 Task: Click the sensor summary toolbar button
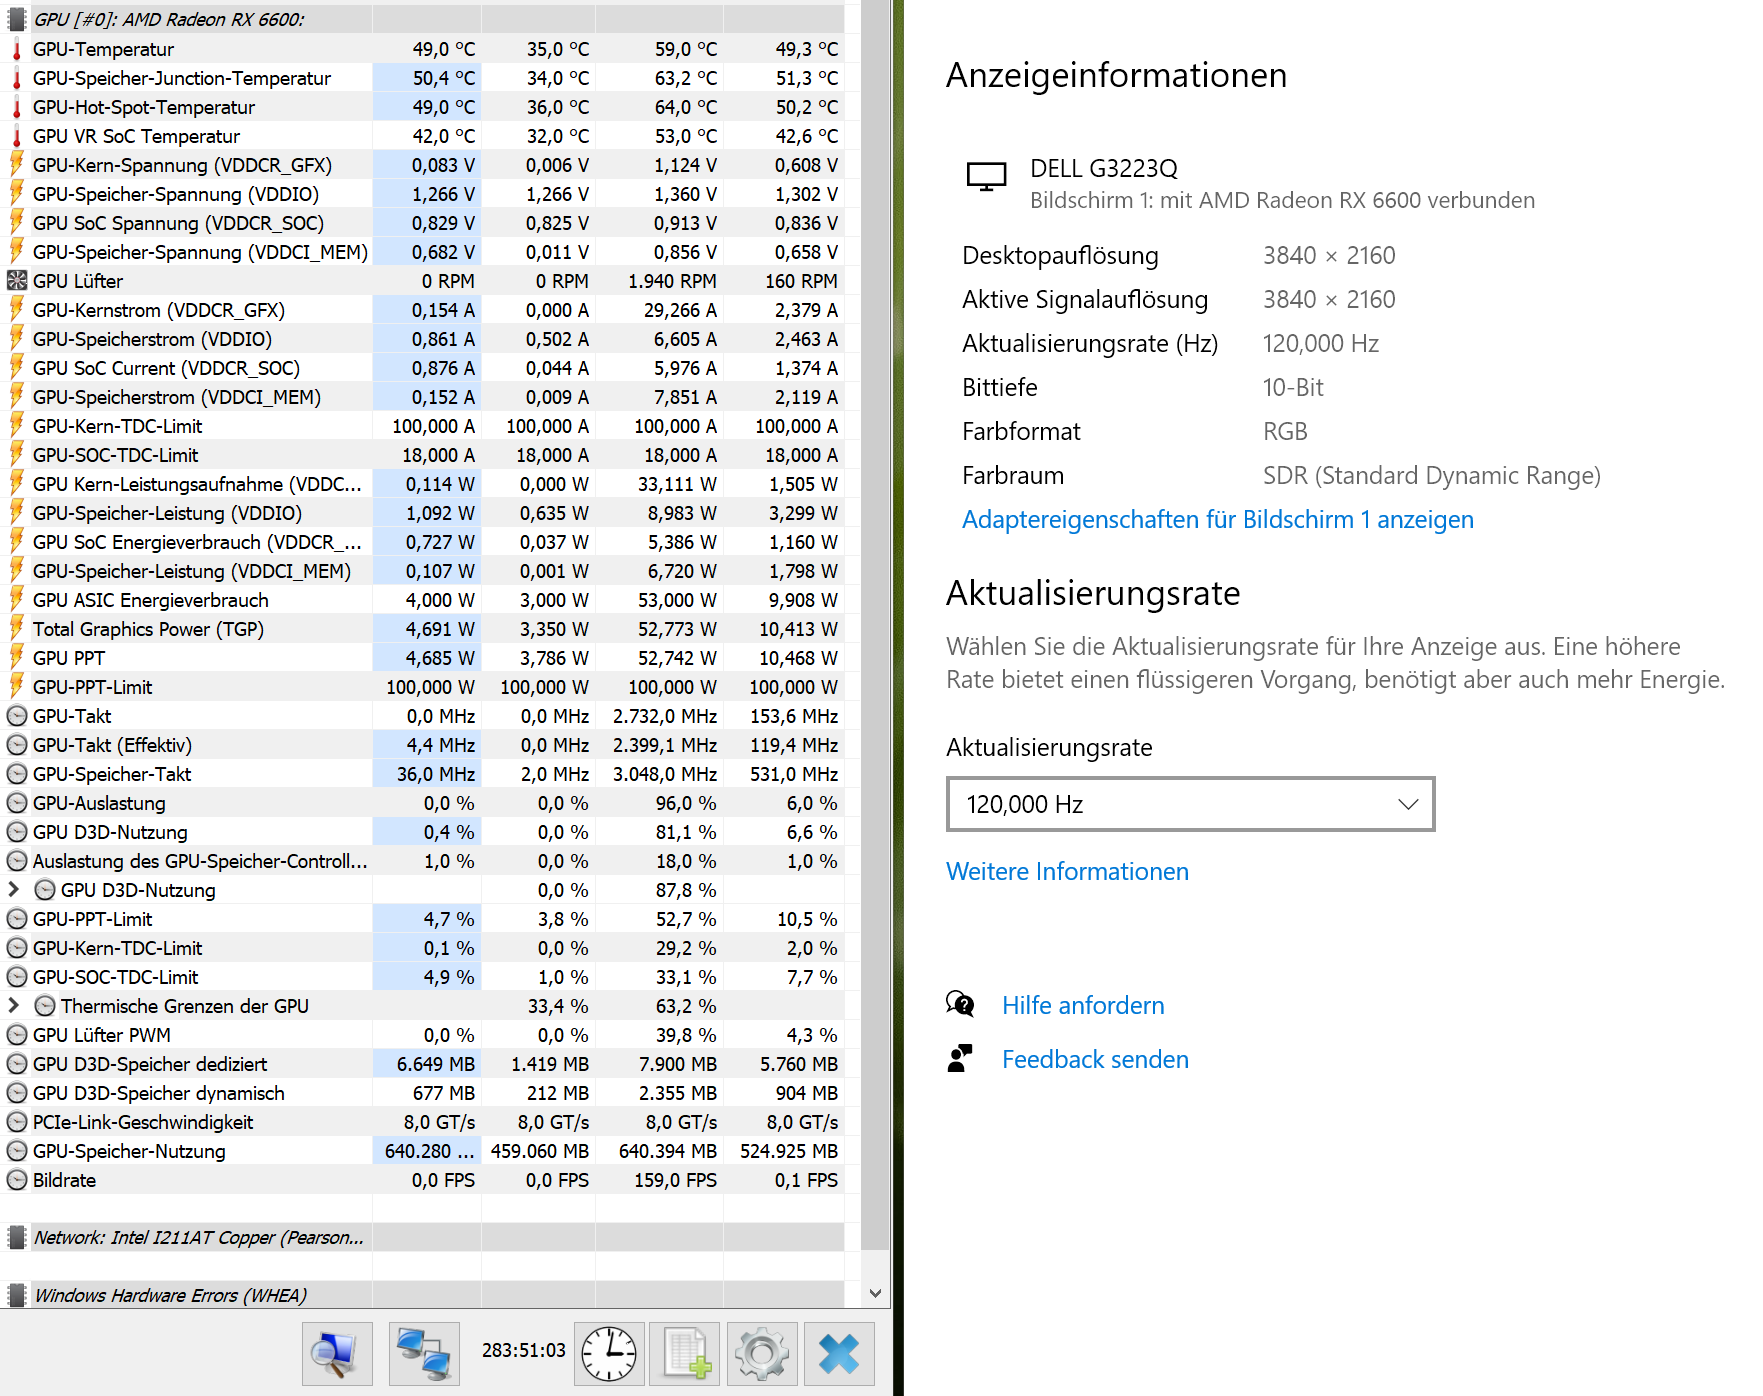[337, 1354]
